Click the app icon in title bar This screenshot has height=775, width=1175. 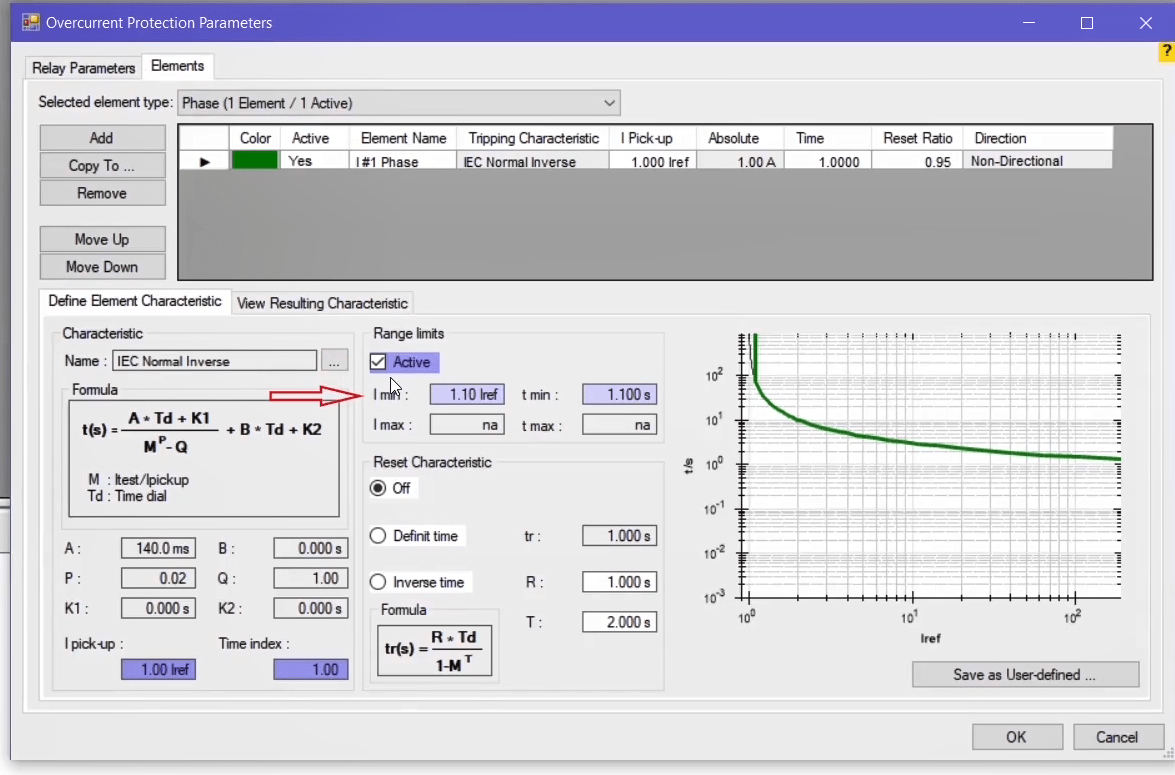(31, 22)
